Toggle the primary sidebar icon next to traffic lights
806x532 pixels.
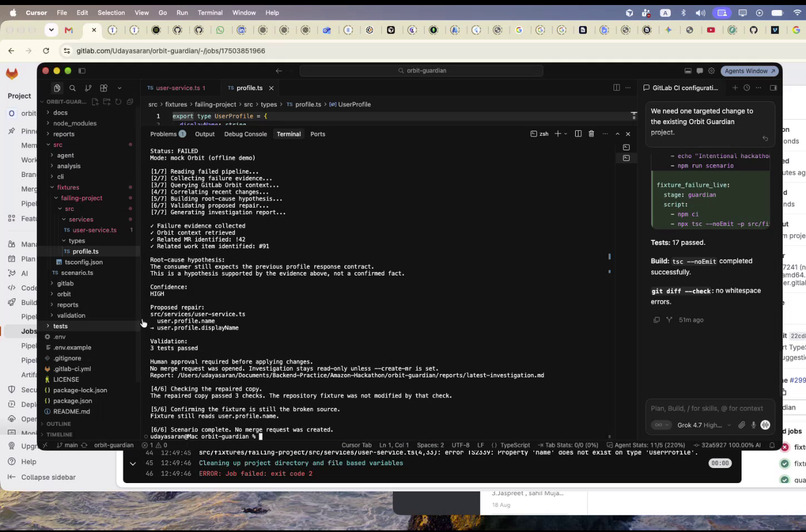point(82,71)
